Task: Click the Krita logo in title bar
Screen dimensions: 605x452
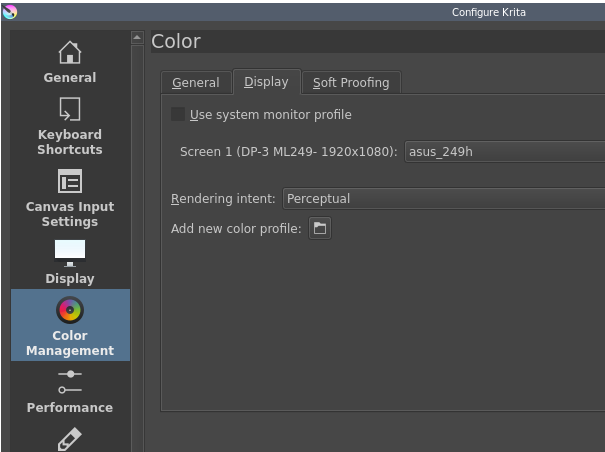Action: coord(10,12)
